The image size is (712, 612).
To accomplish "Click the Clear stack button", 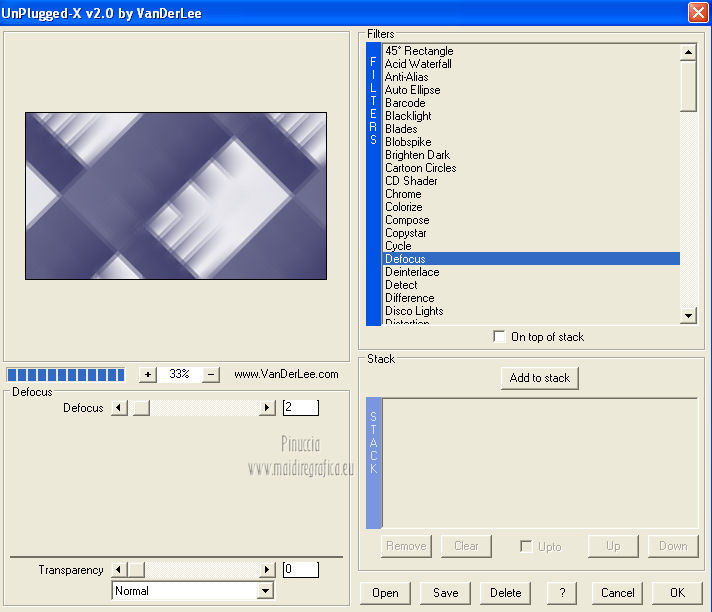I will [x=466, y=546].
